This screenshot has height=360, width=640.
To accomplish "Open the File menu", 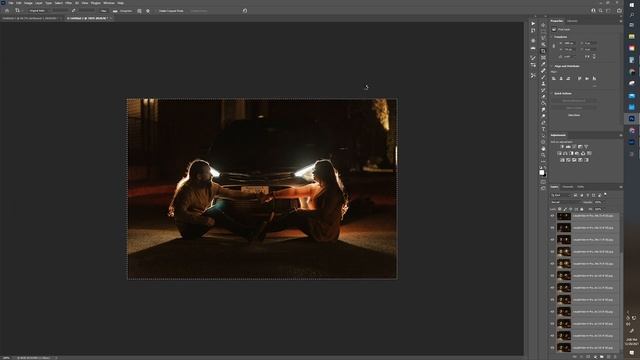I will tap(11, 3).
